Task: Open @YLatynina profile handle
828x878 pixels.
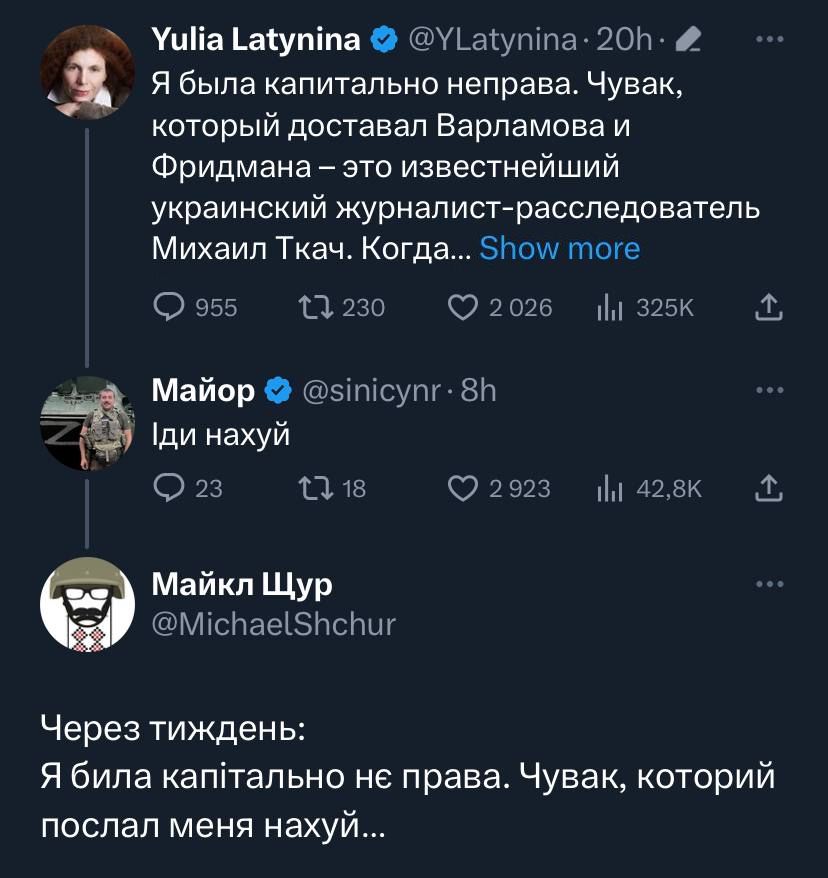Action: [492, 40]
